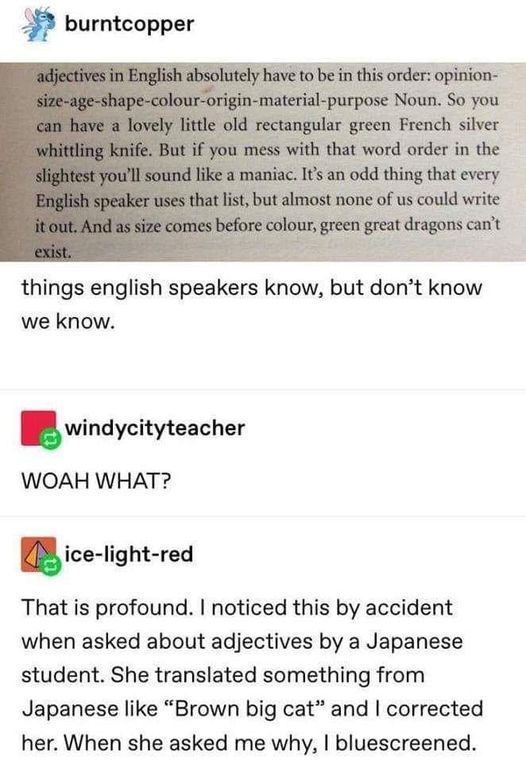The image size is (526, 763).
Task: Click reblog badge on windycityteacher avatar
Action: pos(49,439)
